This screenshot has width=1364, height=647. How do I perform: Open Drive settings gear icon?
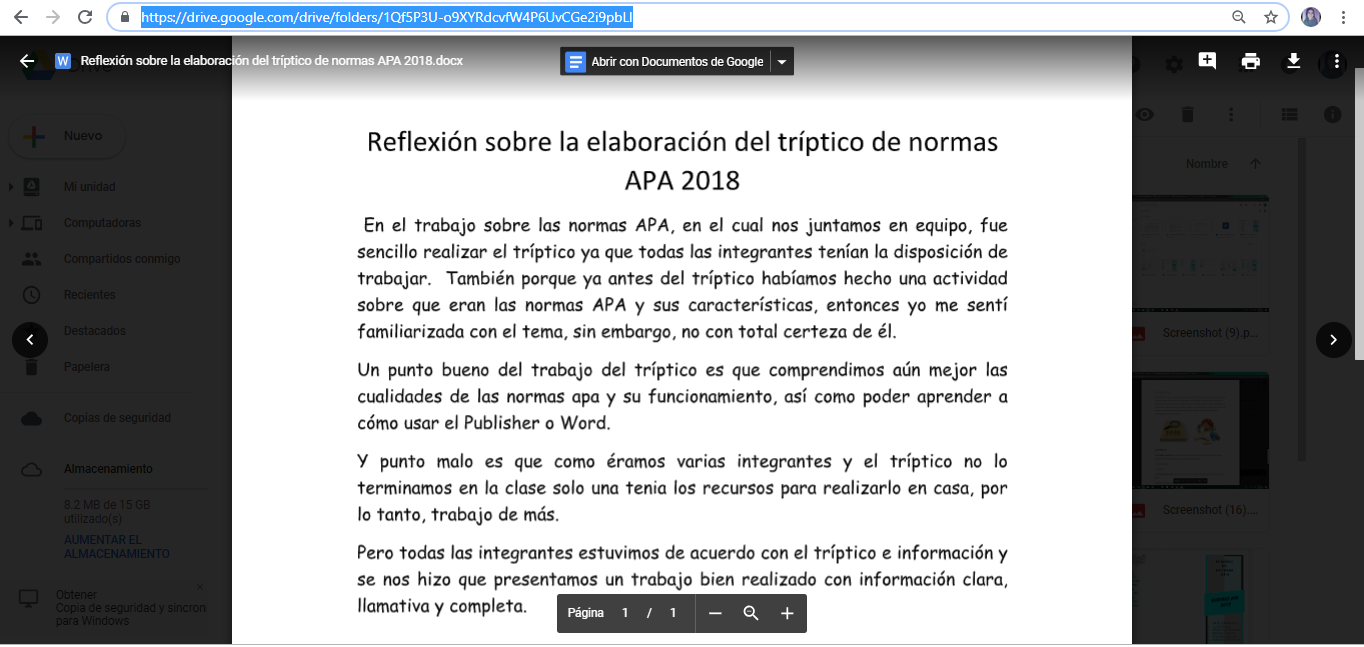pos(1174,63)
